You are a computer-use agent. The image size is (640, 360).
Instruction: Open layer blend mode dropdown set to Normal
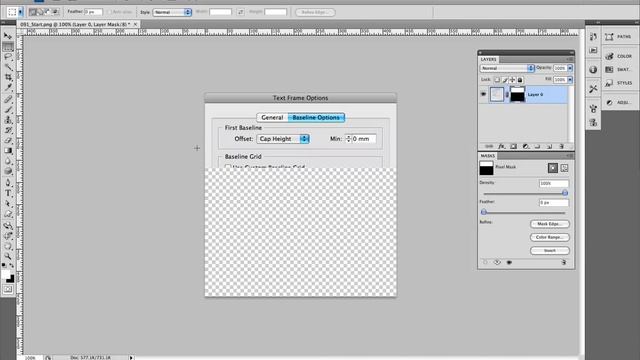[x=507, y=68]
